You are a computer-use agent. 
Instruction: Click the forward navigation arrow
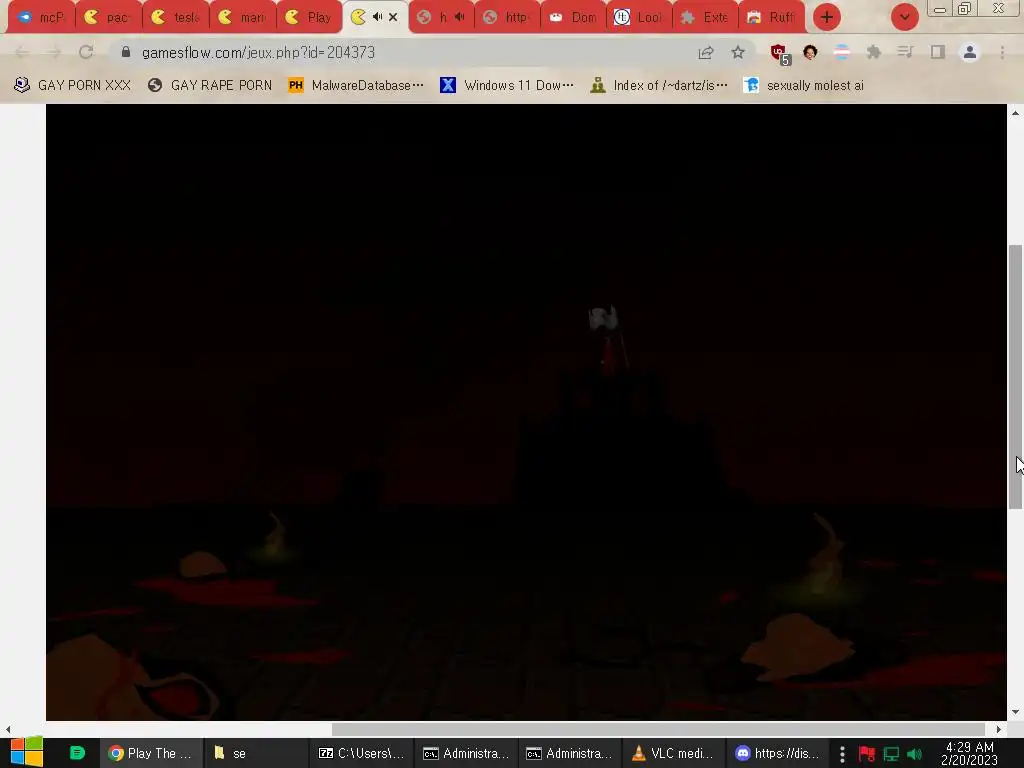click(54, 52)
